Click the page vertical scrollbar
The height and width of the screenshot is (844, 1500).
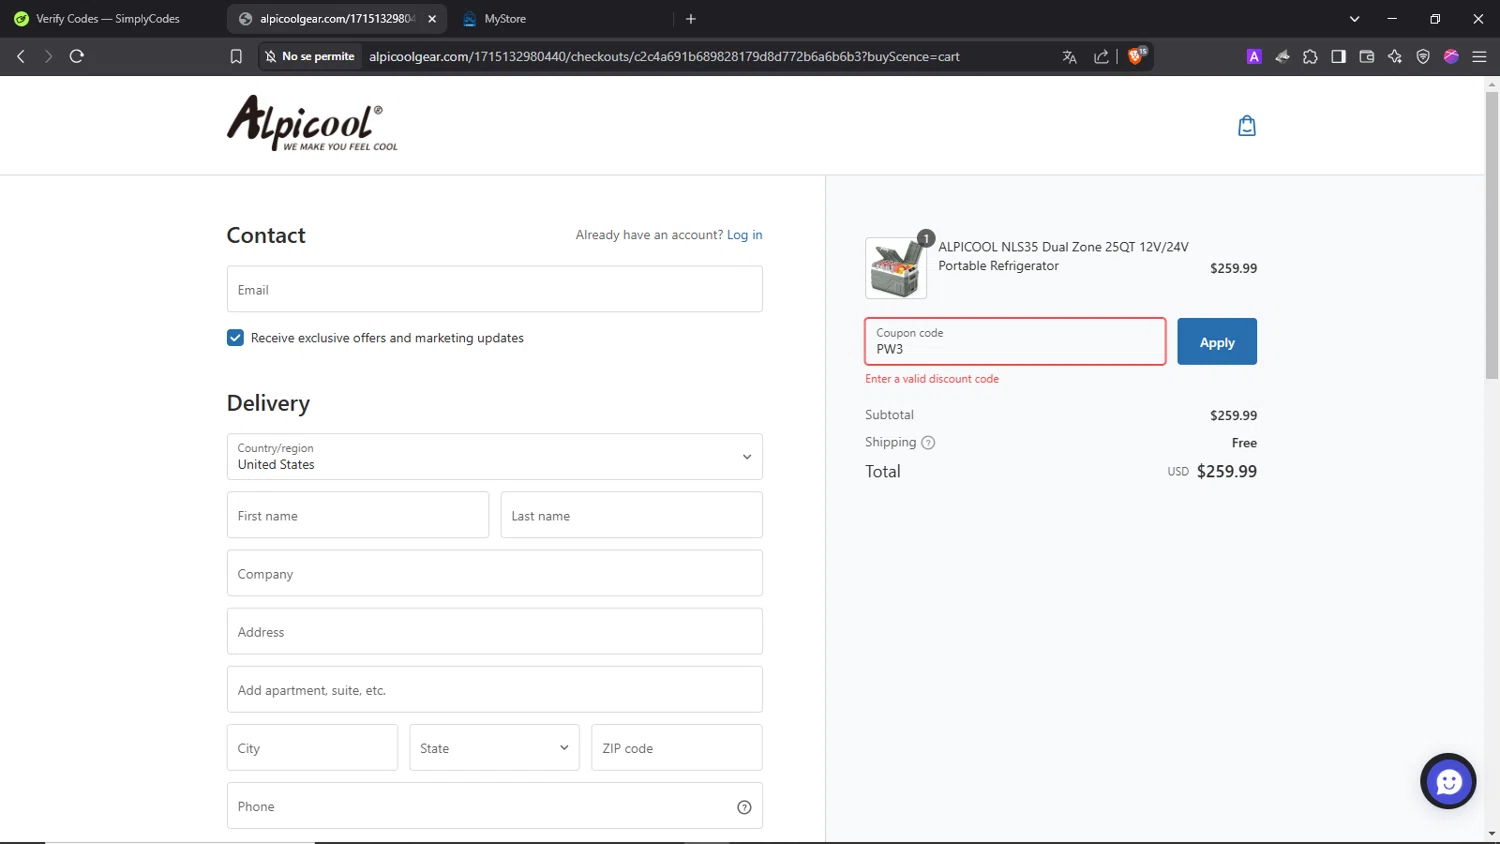(x=1492, y=236)
